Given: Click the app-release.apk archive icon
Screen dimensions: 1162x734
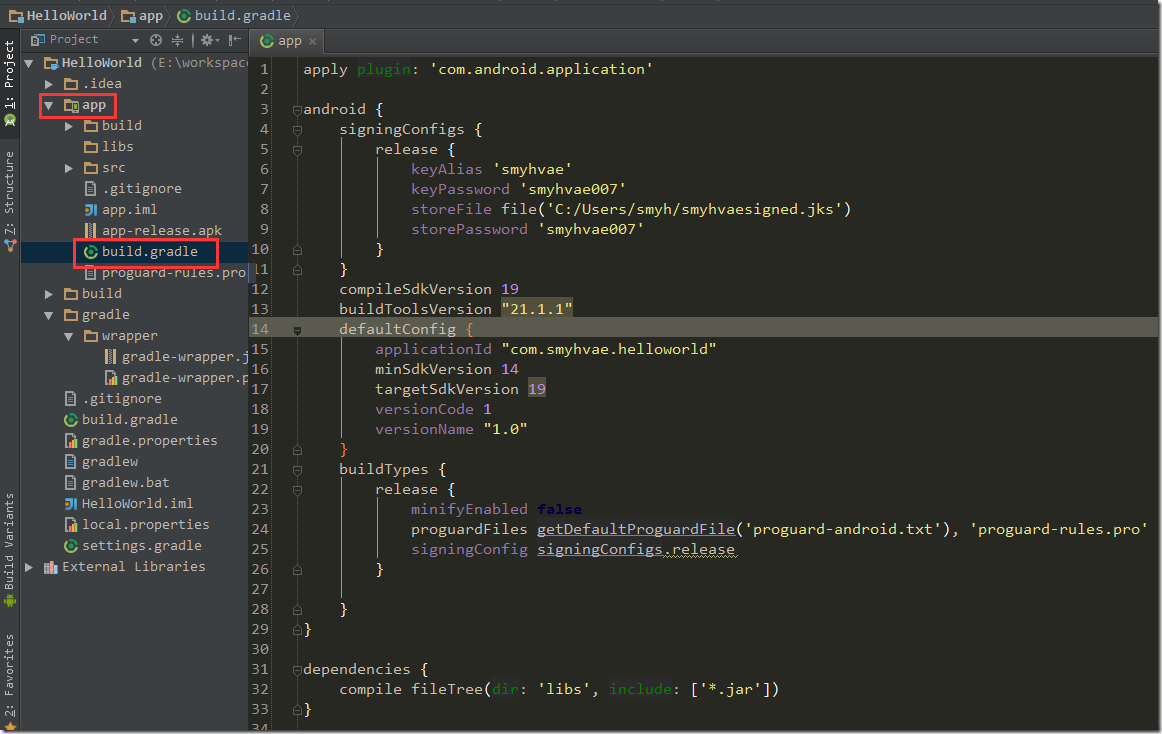Looking at the screenshot, I should click(x=91, y=231).
